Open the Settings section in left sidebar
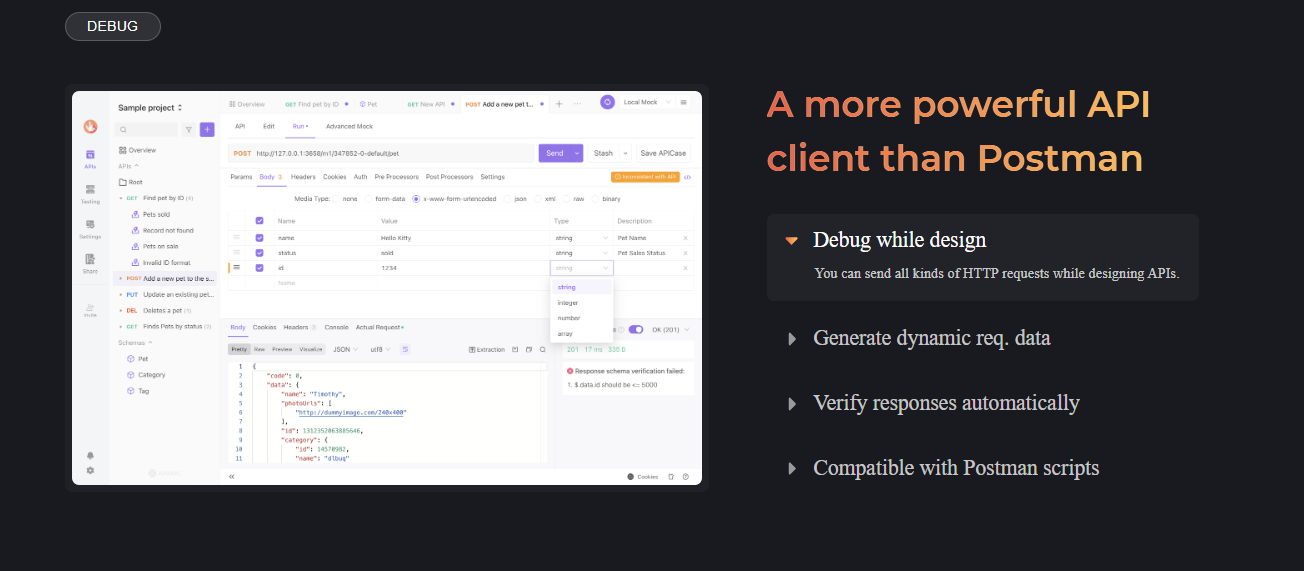Image resolution: width=1304 pixels, height=571 pixels. 90,229
